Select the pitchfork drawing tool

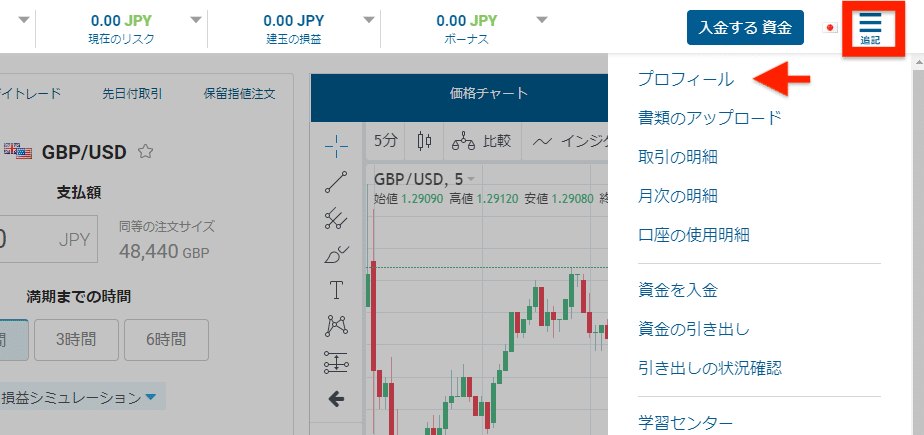[336, 218]
